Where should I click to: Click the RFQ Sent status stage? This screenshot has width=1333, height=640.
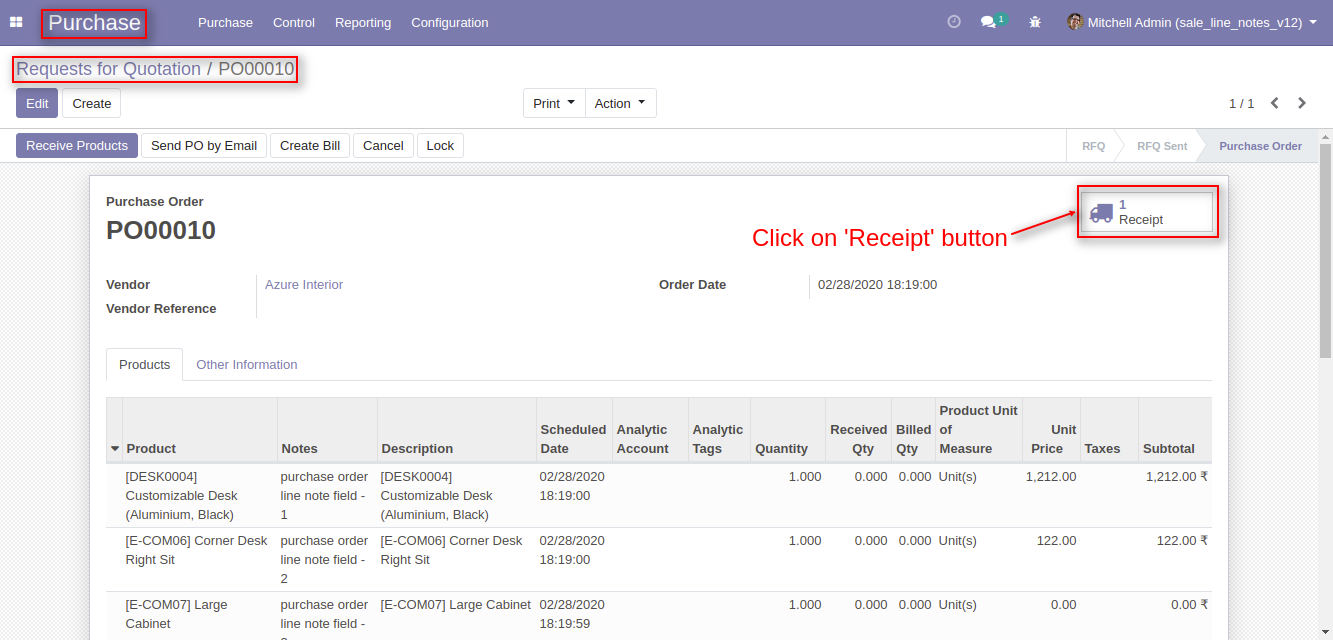tap(1162, 146)
